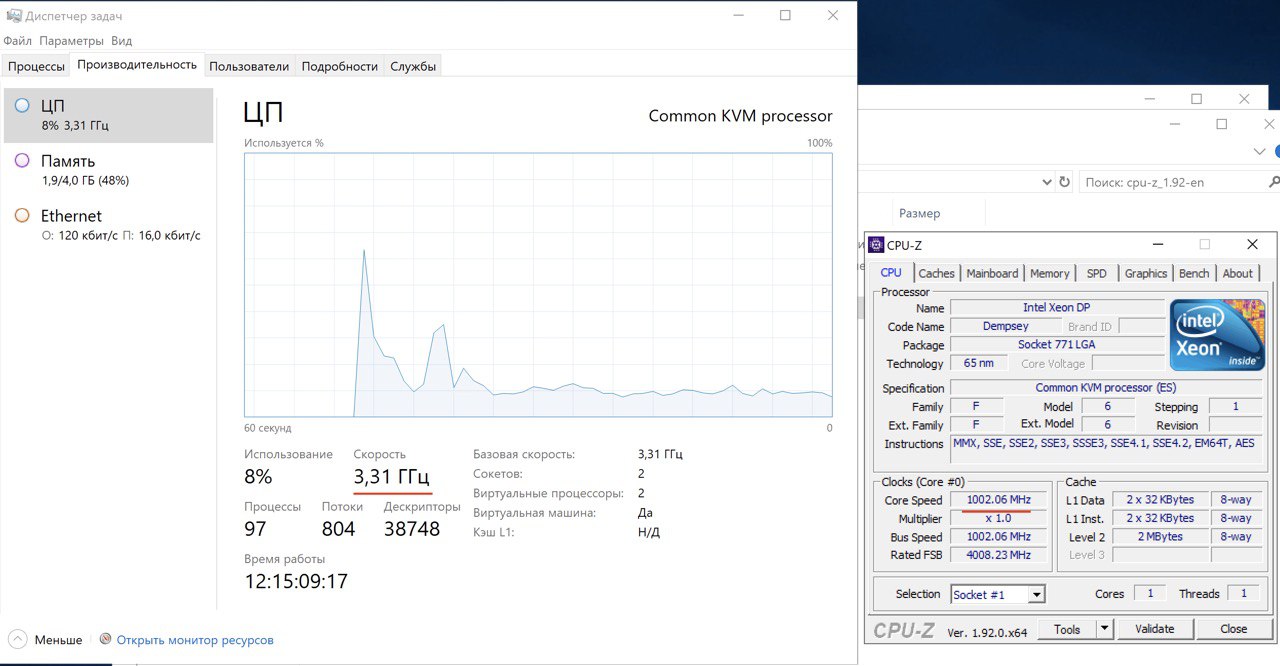Click the memory usage text 1,9/4,0 ГБ (48%)

pos(85,181)
